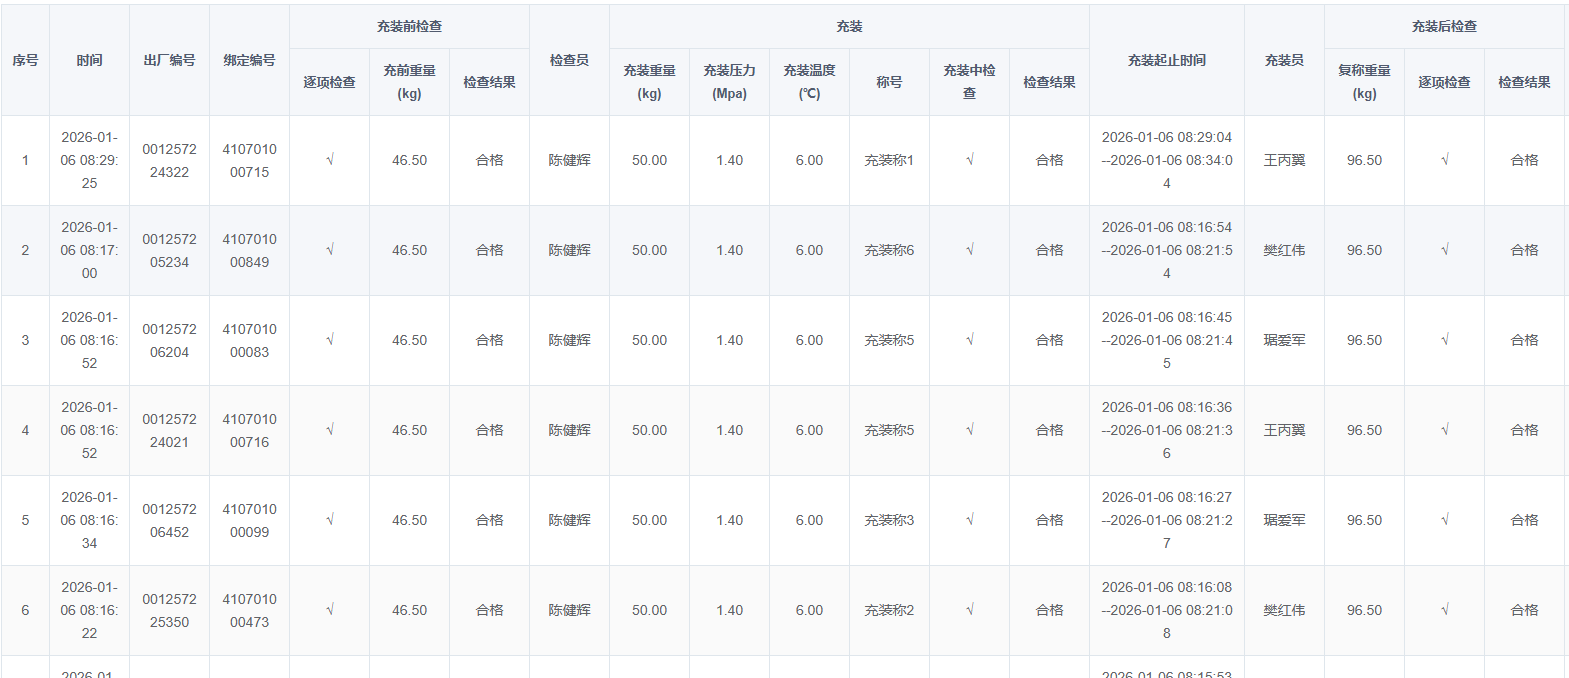Select the 充装称1 cell in row 1
This screenshot has width=1569, height=678.
pyautogui.click(x=889, y=160)
